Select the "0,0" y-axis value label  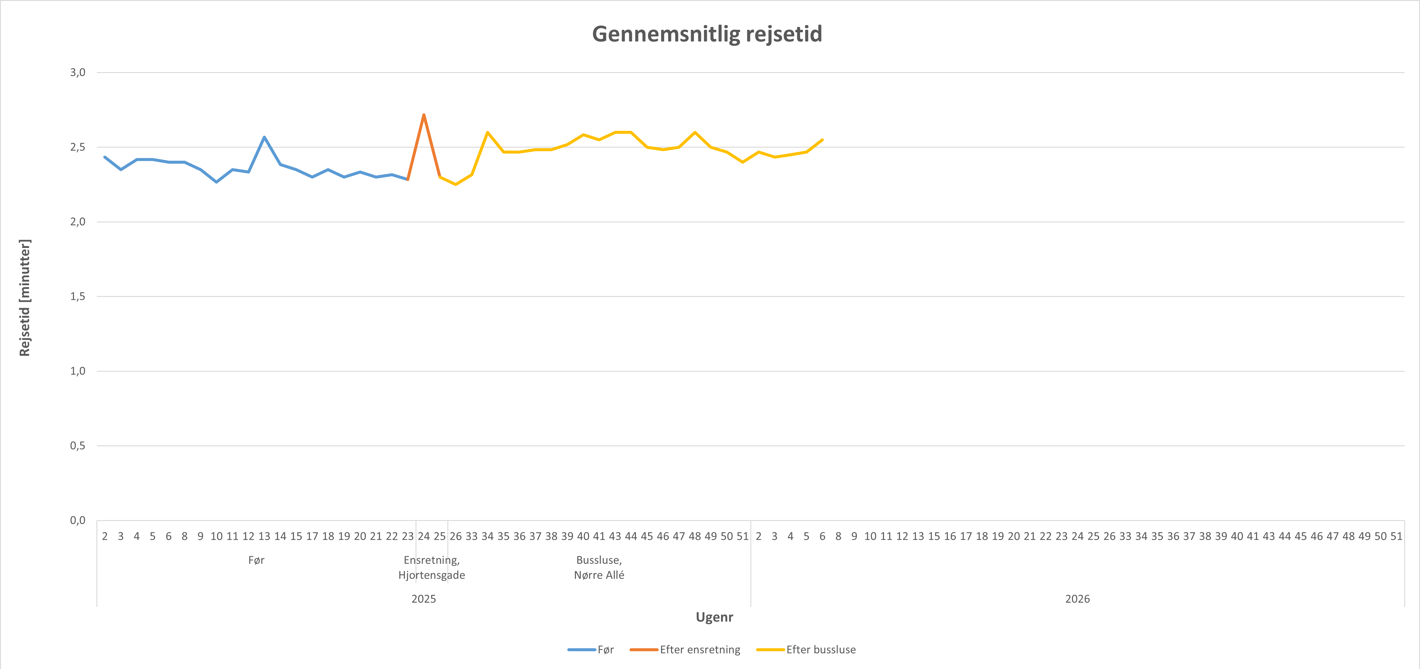[x=78, y=520]
